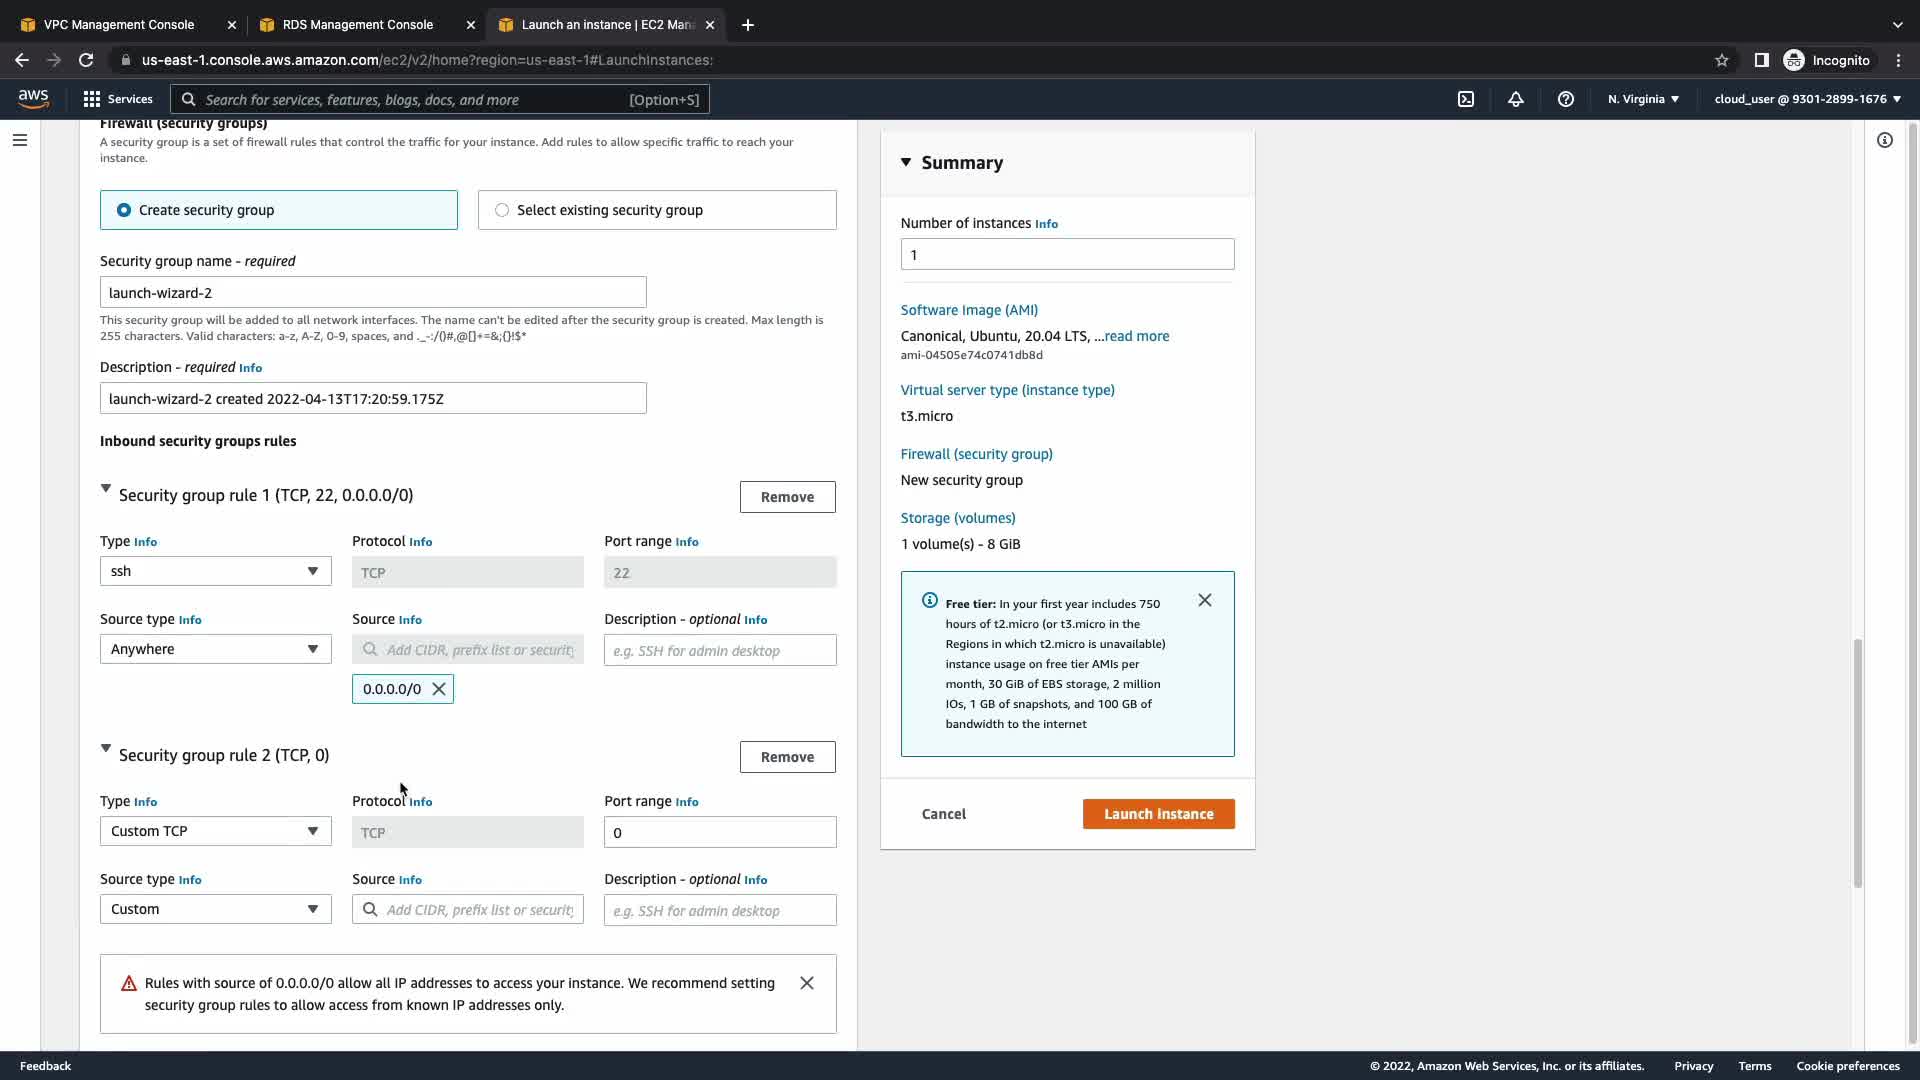
Task: Switch to VPC Management Console tab
Action: pyautogui.click(x=119, y=24)
